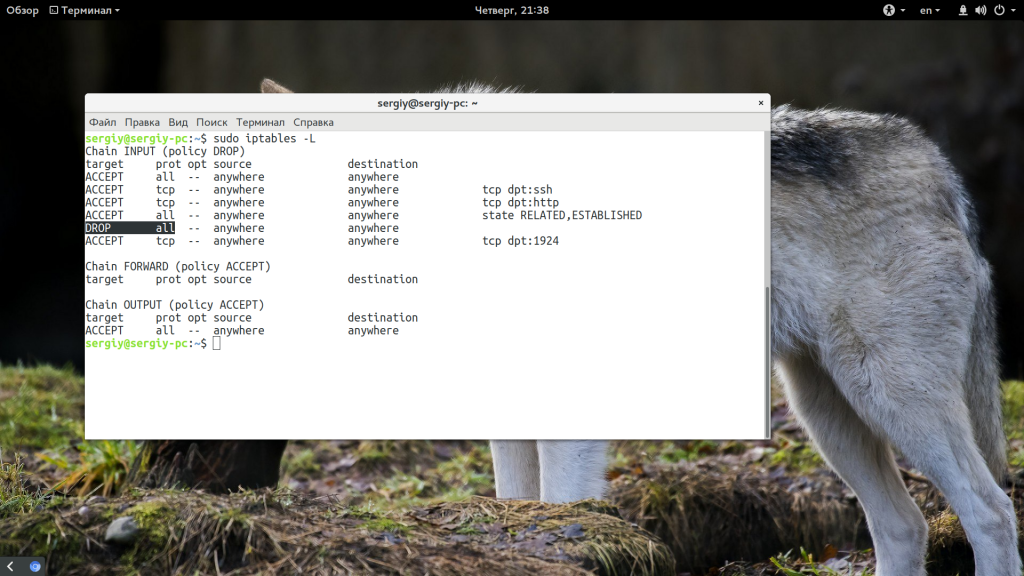Viewport: 1024px width, 576px height.
Task: Click the volume speaker icon
Action: tap(980, 10)
